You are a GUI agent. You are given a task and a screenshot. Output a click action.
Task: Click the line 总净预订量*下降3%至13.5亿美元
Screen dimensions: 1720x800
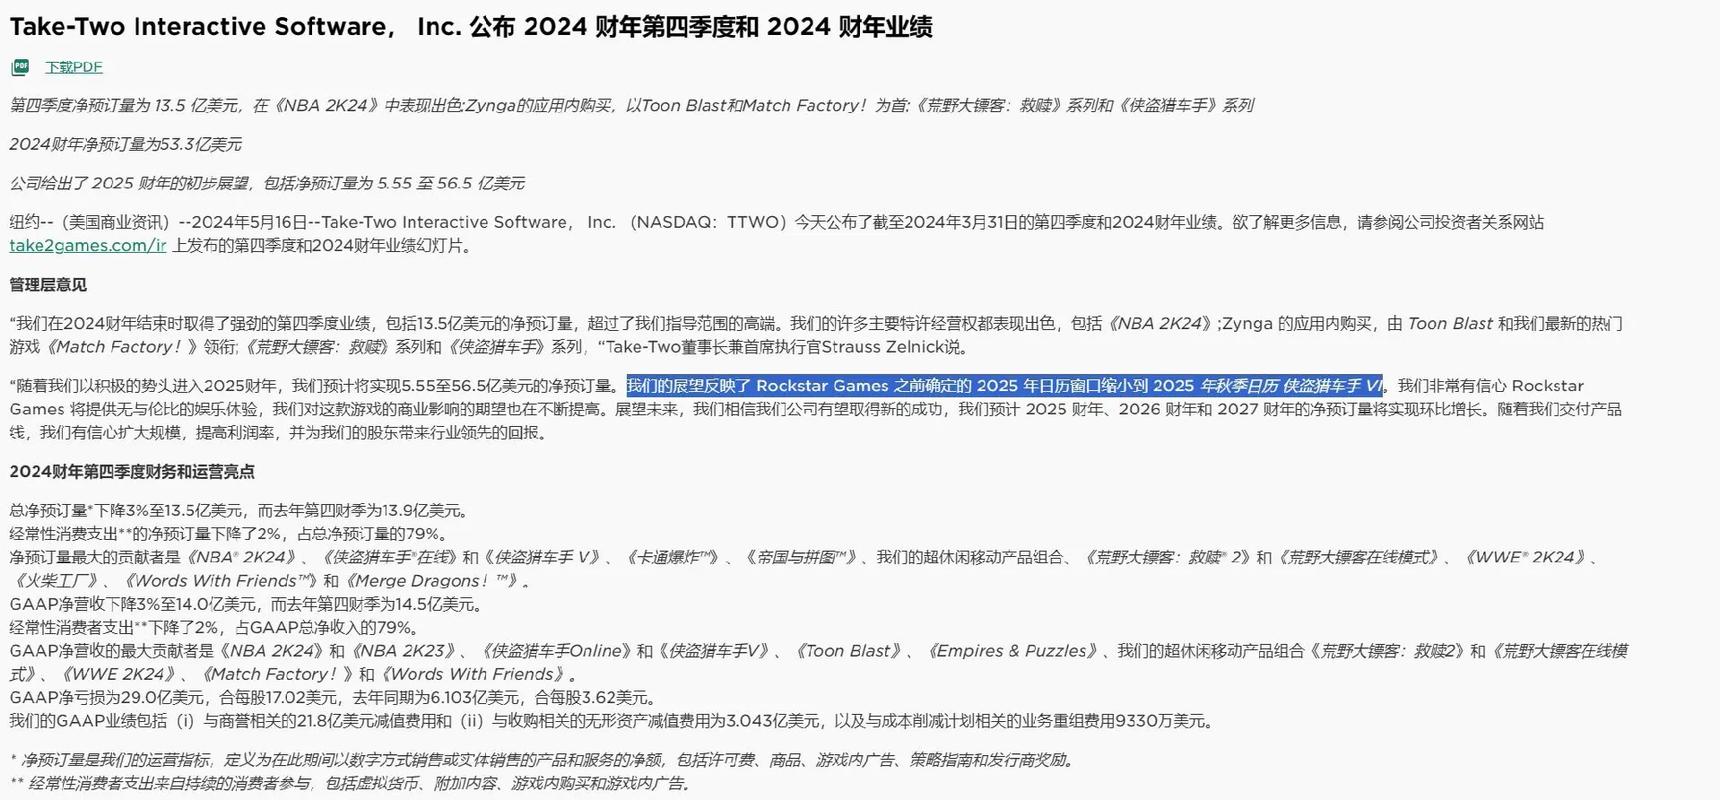[240, 510]
